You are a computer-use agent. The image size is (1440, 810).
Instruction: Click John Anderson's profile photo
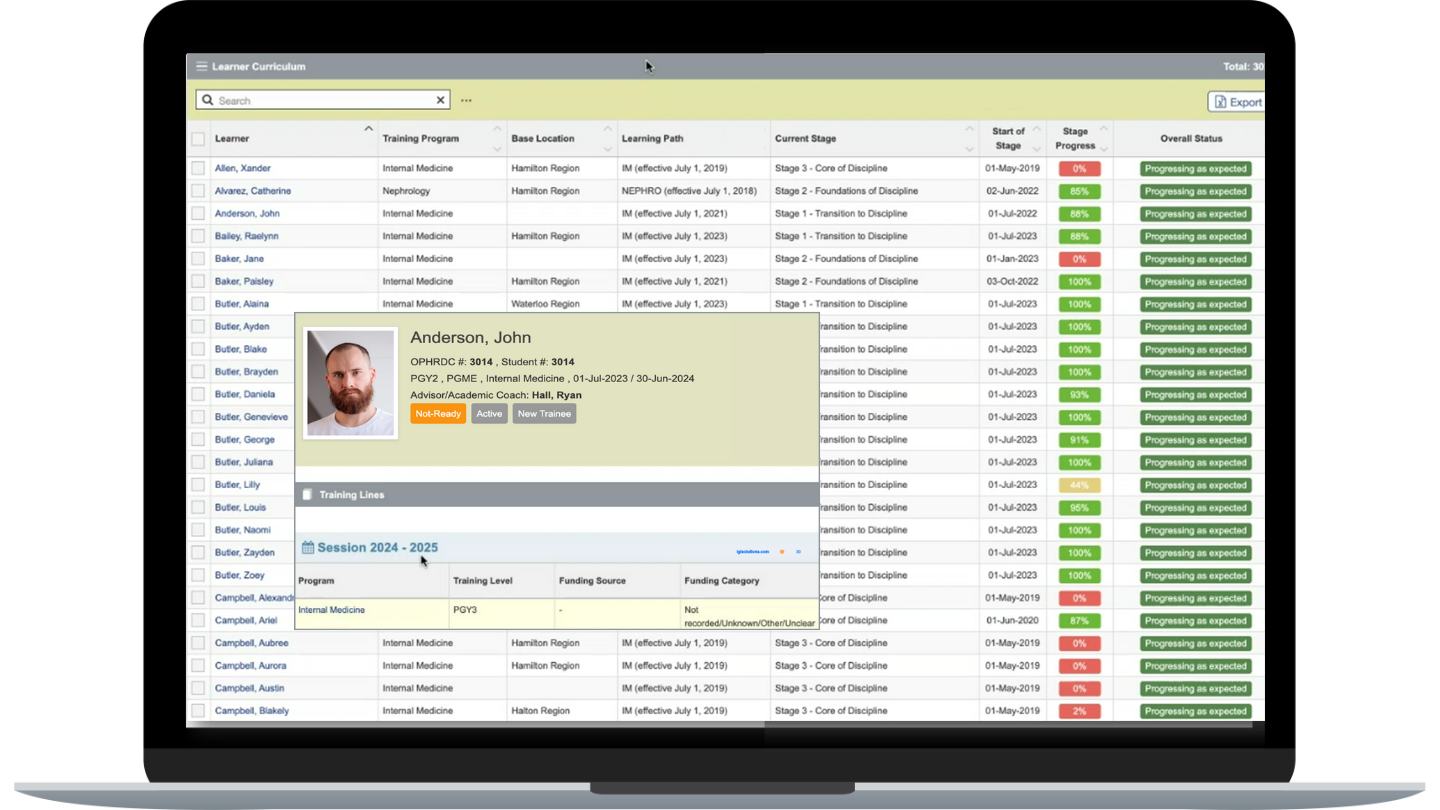coord(350,383)
